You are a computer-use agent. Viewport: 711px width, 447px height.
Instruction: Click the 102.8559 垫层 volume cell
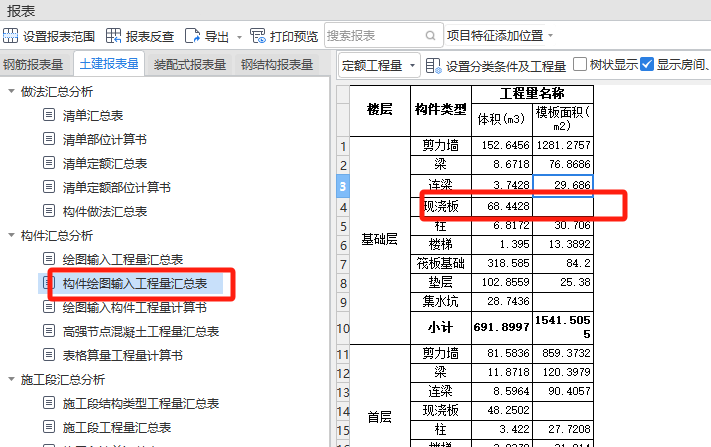502,282
